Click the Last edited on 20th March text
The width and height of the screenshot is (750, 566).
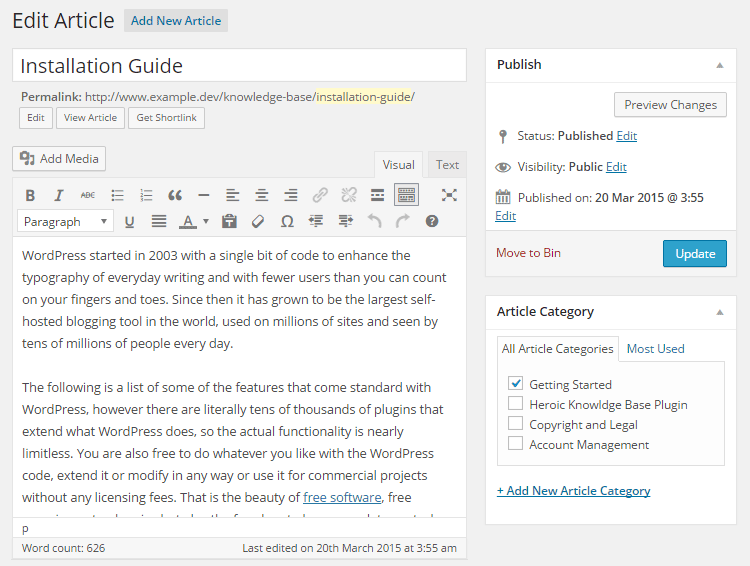tap(349, 548)
